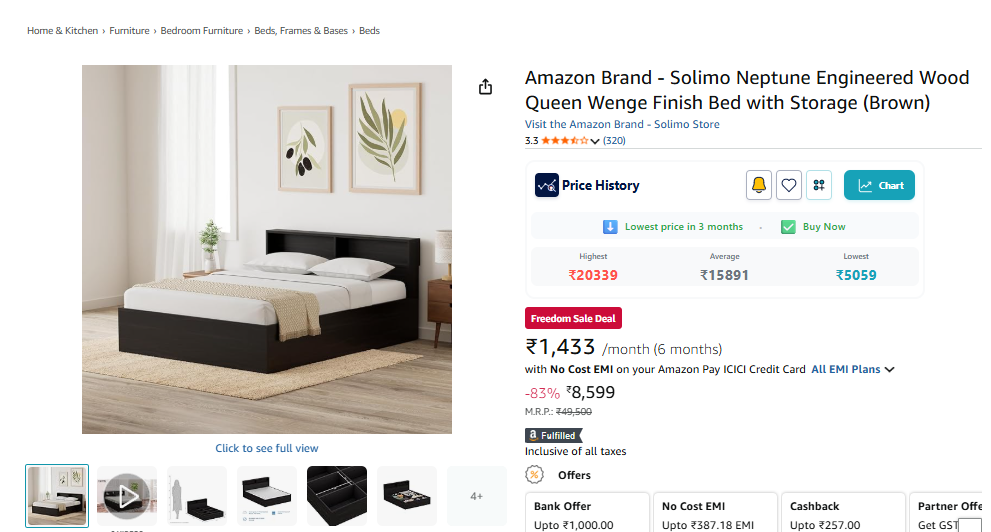Play the product video thumbnail
Image resolution: width=991 pixels, height=532 pixels.
tap(127, 495)
